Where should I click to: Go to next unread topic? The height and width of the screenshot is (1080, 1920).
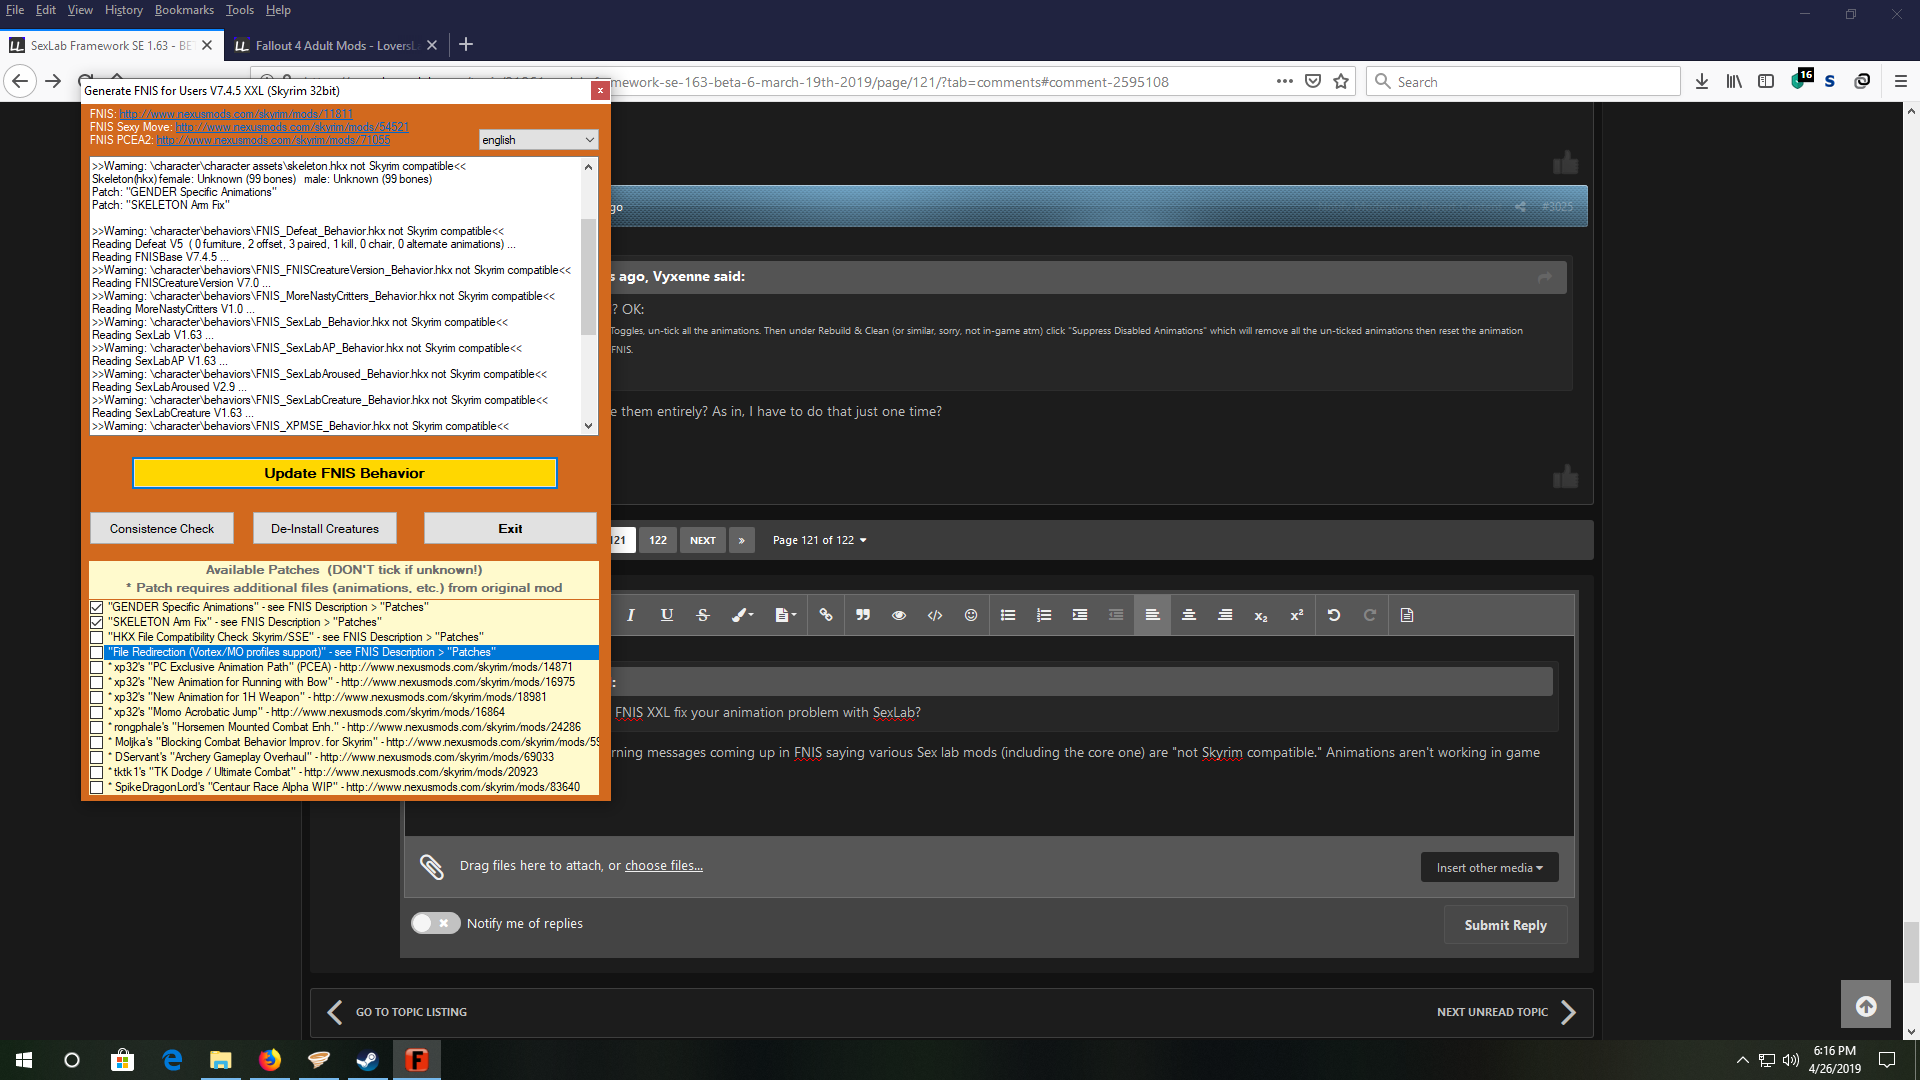point(1507,1012)
